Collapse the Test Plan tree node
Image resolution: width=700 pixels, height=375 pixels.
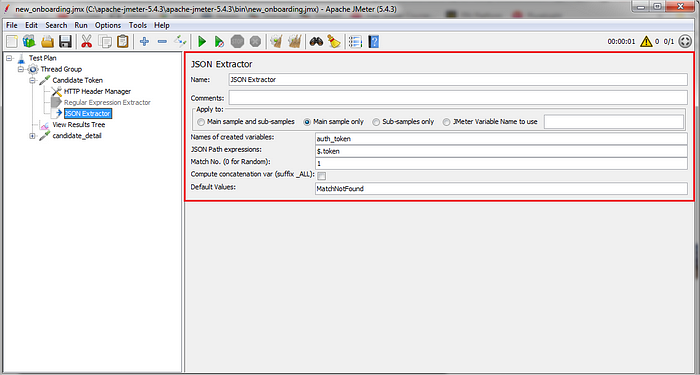pos(9,58)
